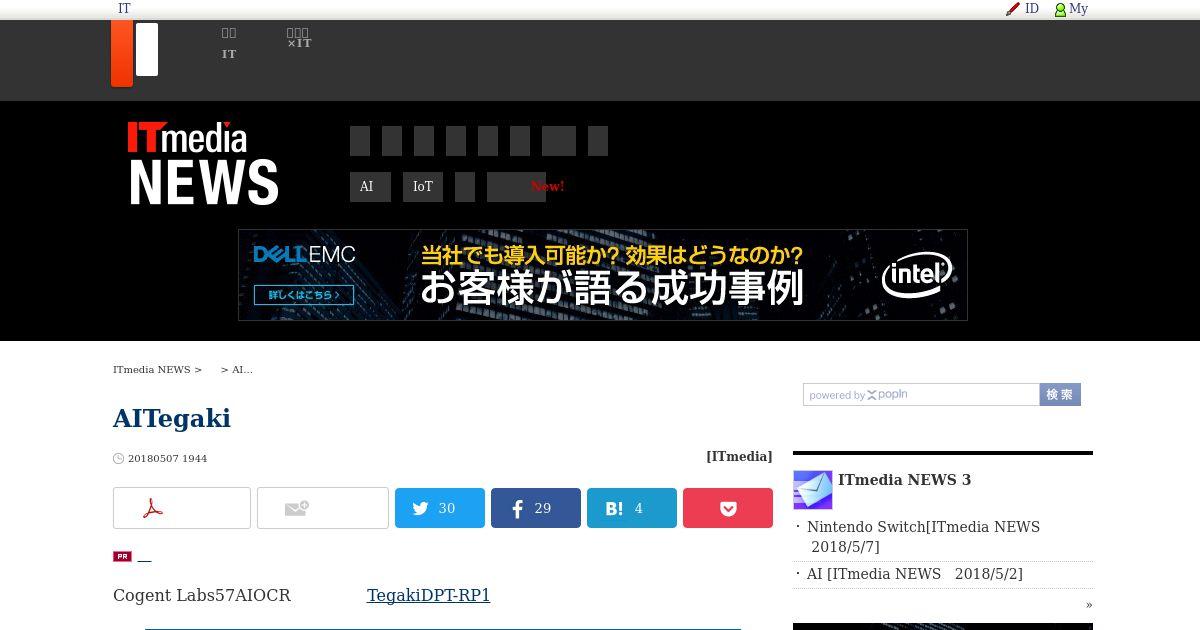
Task: Click the My link at top right
Action: (x=1079, y=9)
